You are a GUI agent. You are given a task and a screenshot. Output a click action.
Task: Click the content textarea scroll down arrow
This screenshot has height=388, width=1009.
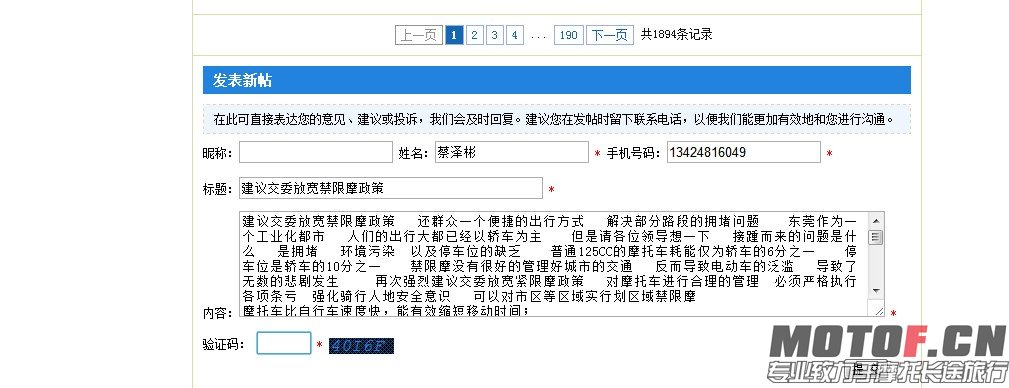tap(876, 292)
